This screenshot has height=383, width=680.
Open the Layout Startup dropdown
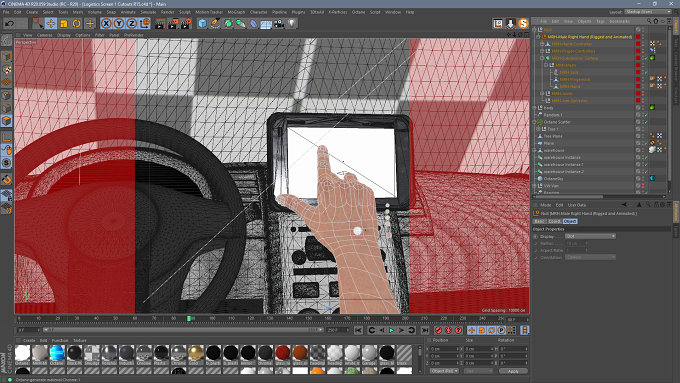click(x=648, y=12)
